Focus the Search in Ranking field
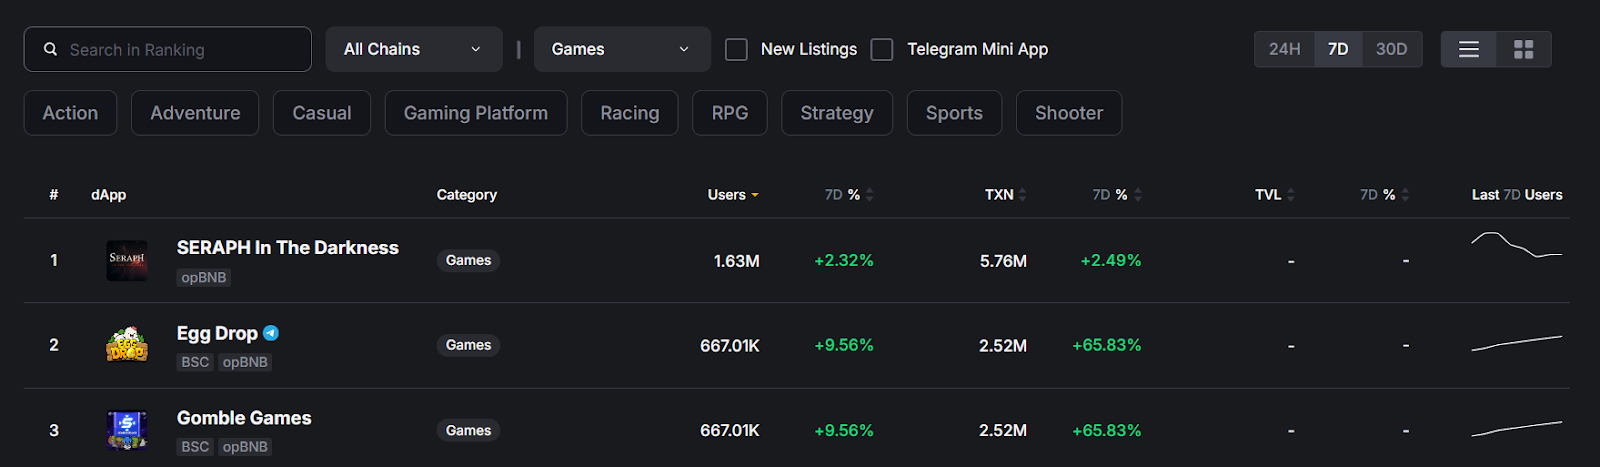Screen dimensions: 1600x467 pyautogui.click(x=180, y=49)
